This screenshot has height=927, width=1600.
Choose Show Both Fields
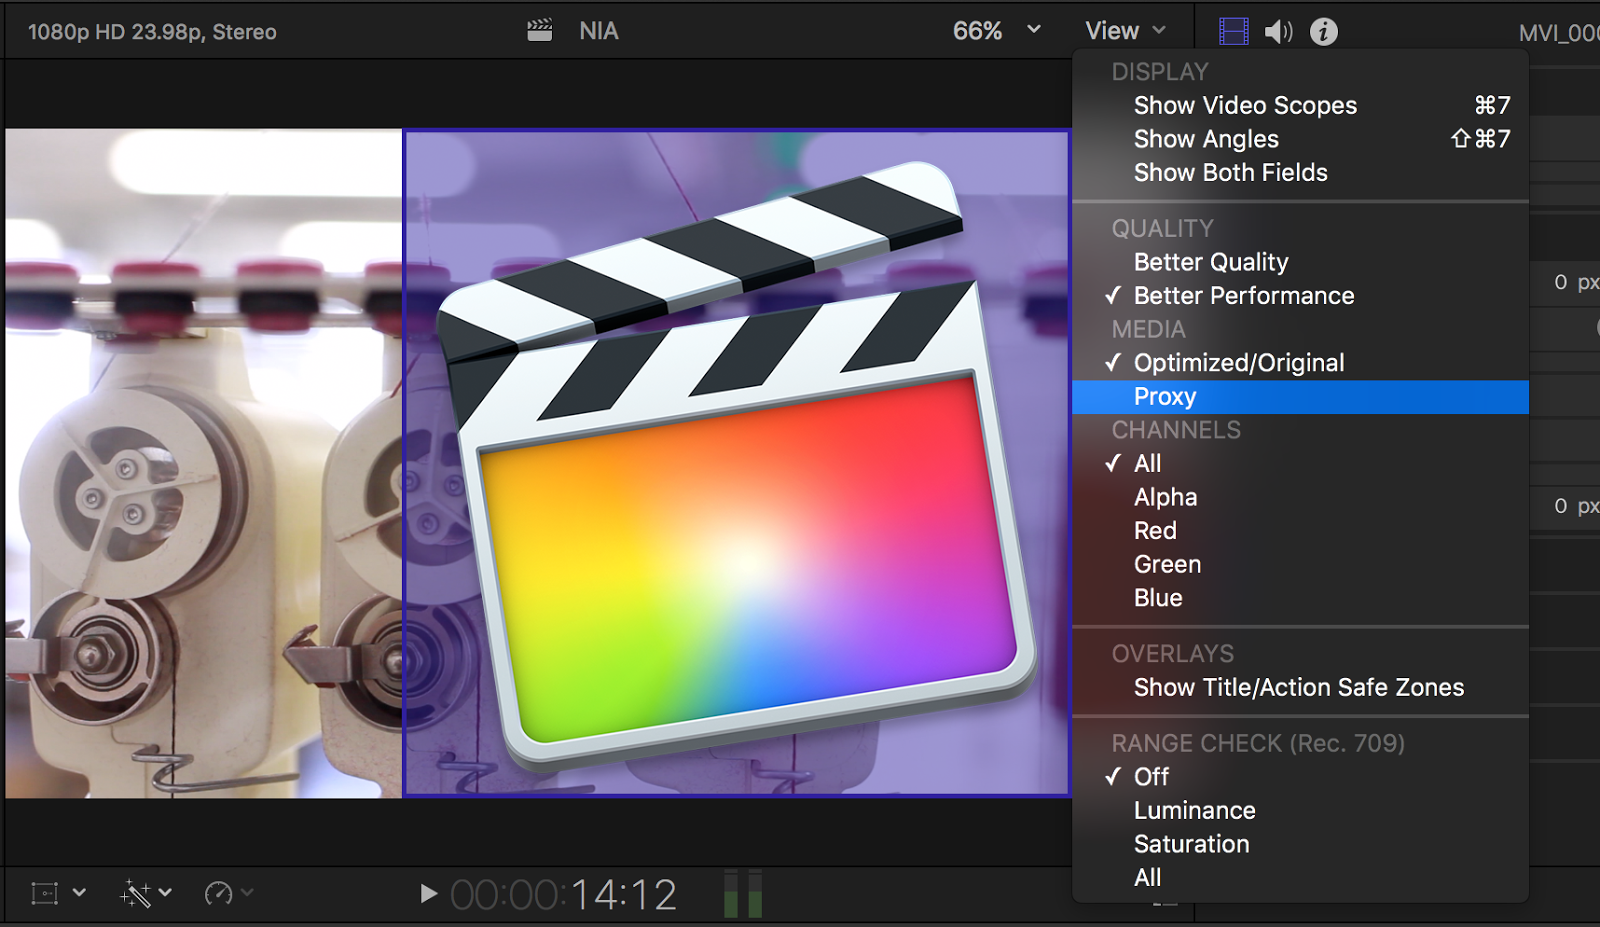[1300, 172]
